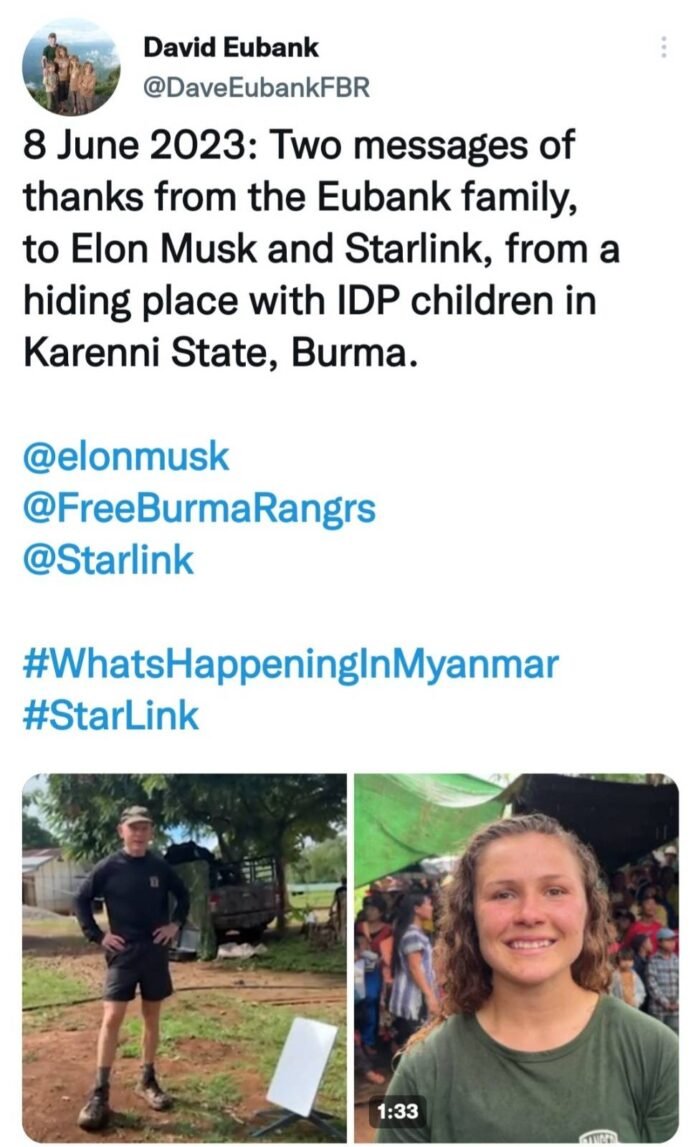Image resolution: width=696 pixels, height=1147 pixels.
Task: Open the @elonmusk mention
Action: [x=125, y=458]
